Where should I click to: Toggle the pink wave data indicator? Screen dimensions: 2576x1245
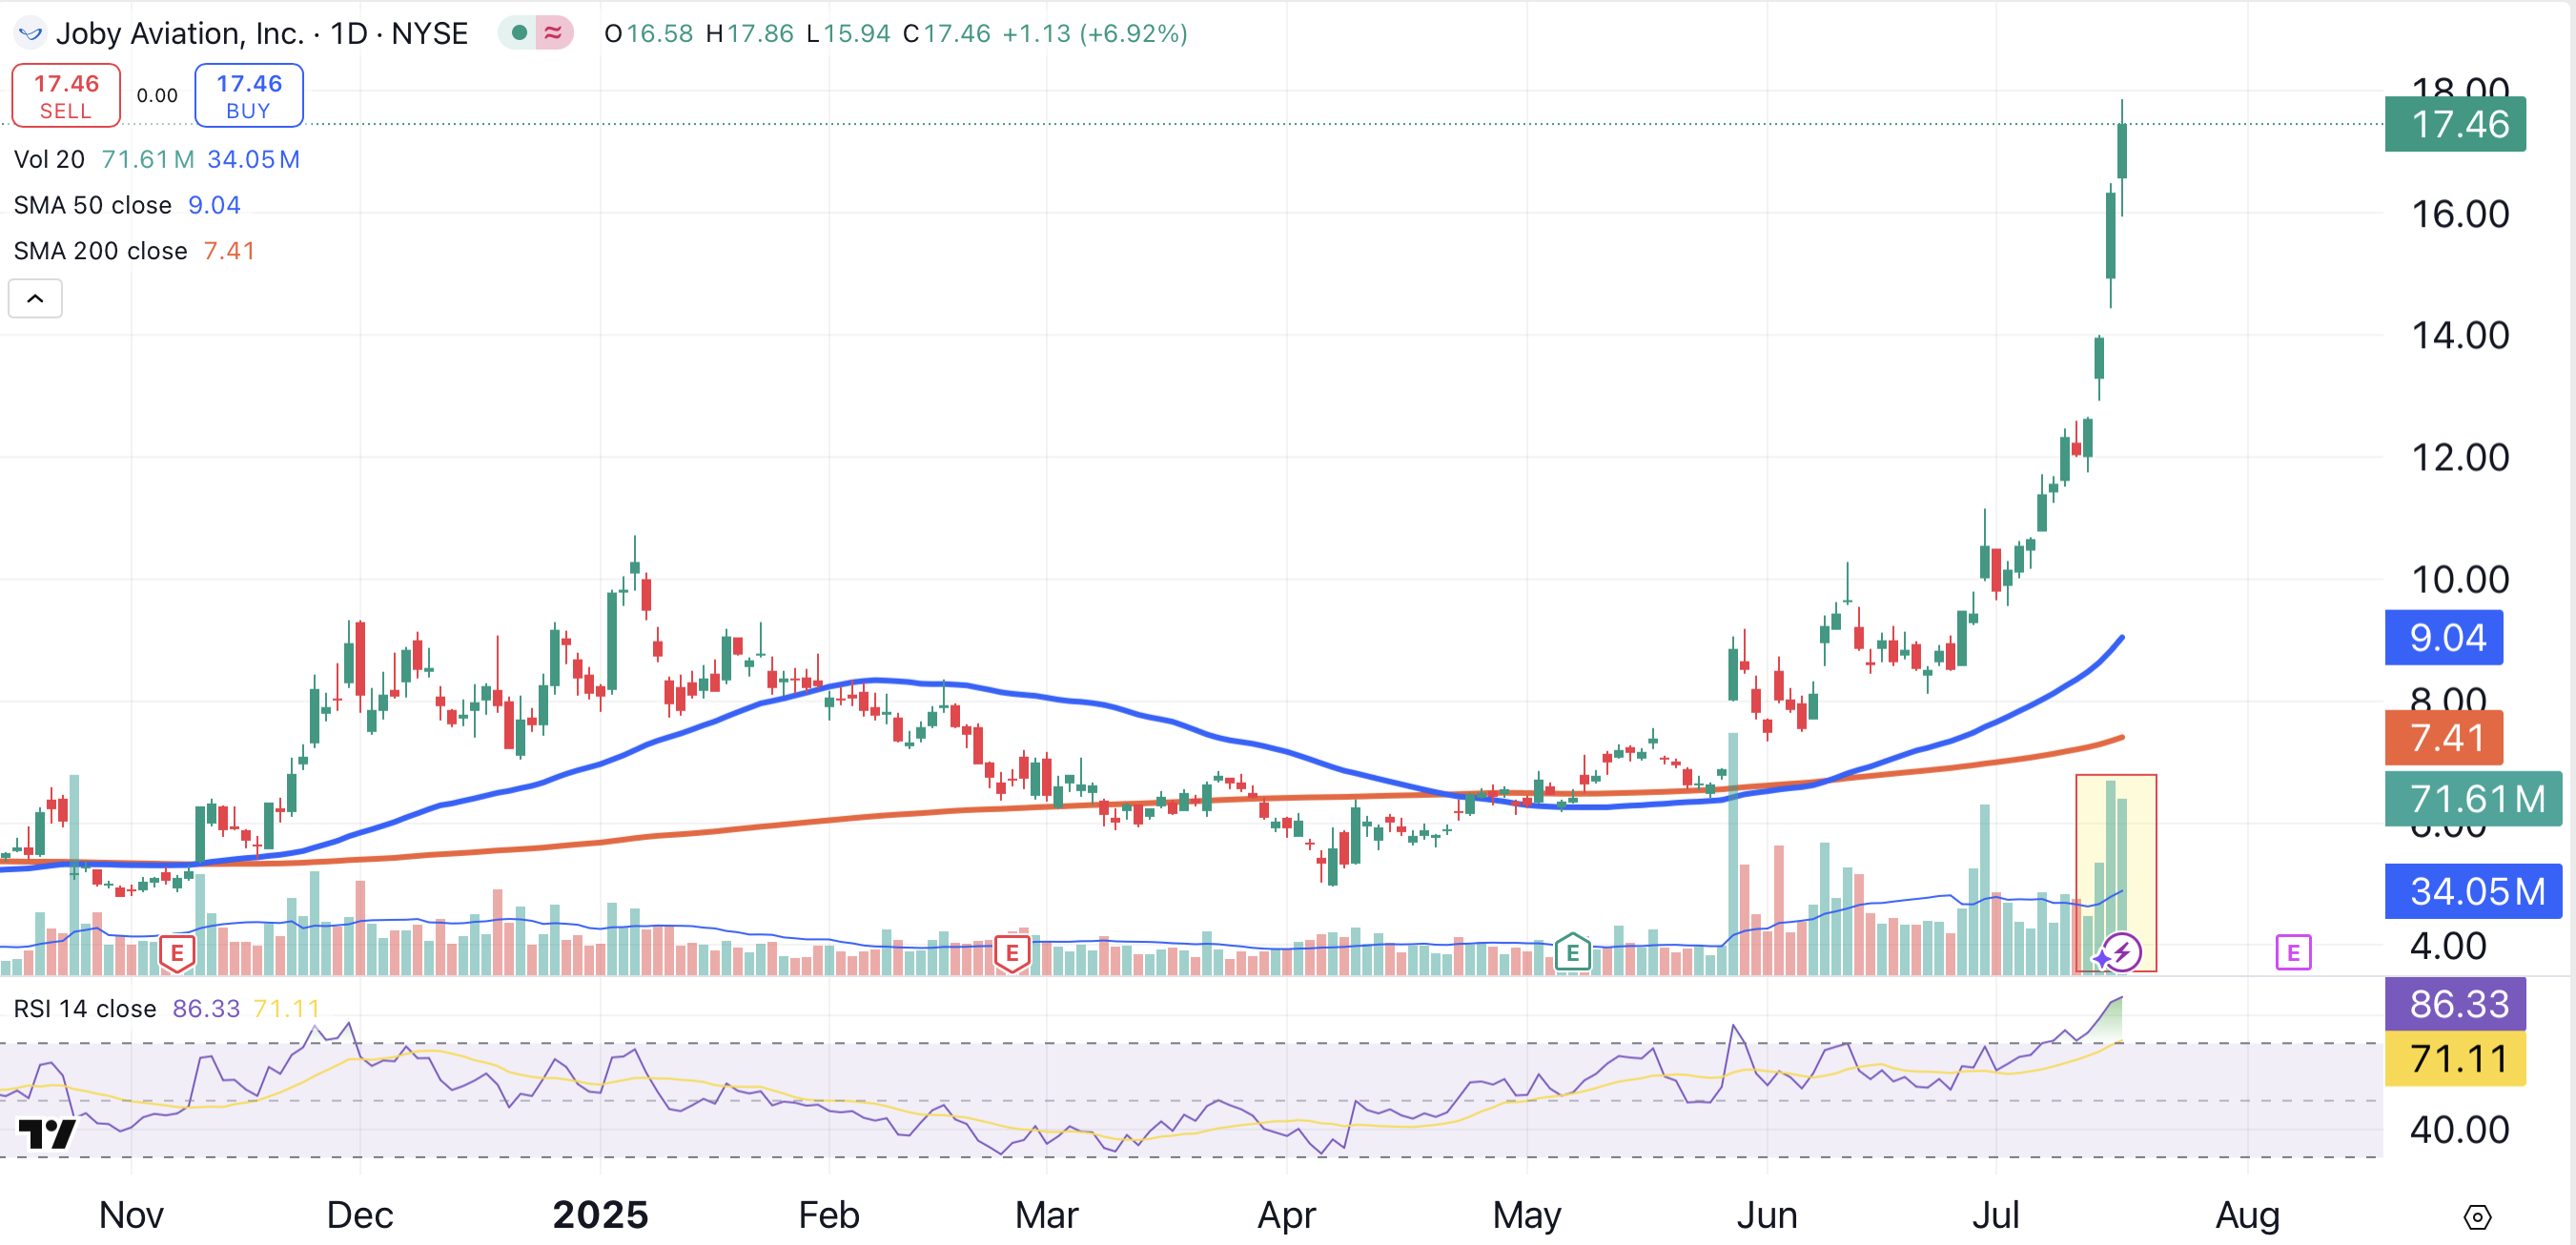pyautogui.click(x=553, y=33)
